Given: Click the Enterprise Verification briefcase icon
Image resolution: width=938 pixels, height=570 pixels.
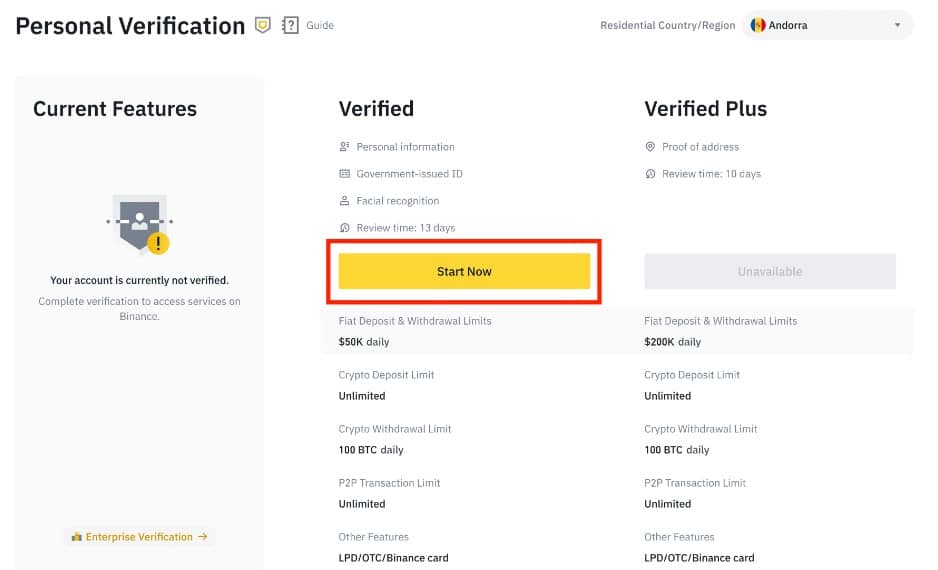Looking at the screenshot, I should tap(76, 537).
